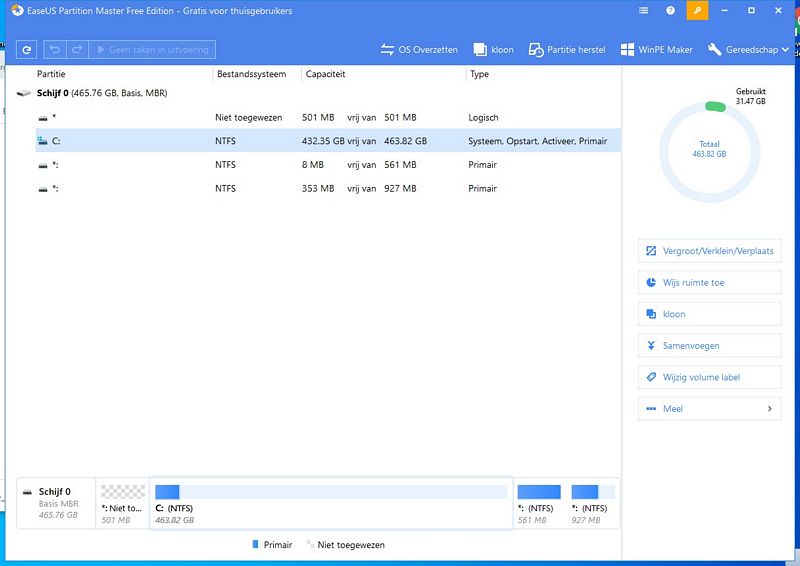Click the orange key upgrade icon
The image size is (800, 566).
click(x=697, y=10)
